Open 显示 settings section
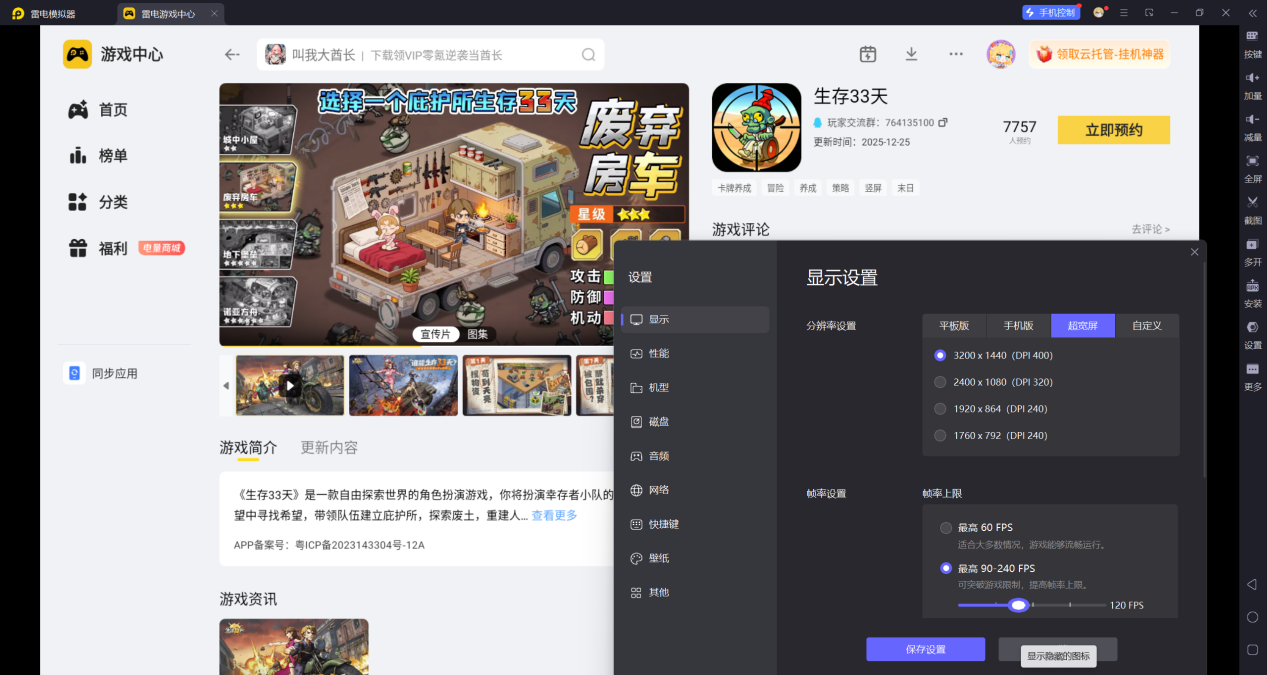The width and height of the screenshot is (1267, 675). pos(696,320)
